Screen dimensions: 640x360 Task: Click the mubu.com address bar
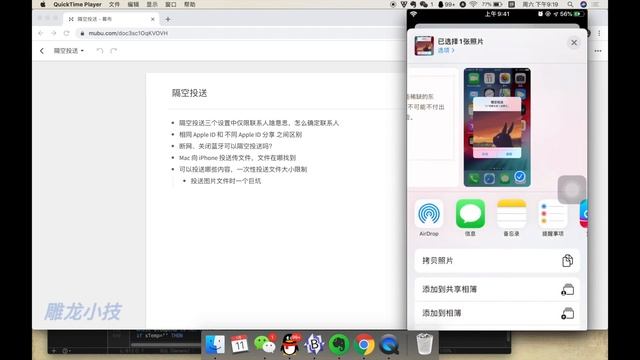241,33
